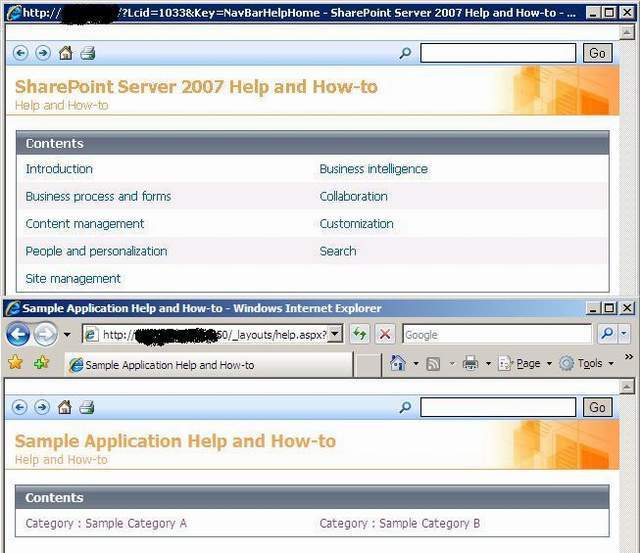The width and height of the screenshot is (640, 553).
Task: Click scroll up arrow in Sample Application window
Action: (627, 386)
